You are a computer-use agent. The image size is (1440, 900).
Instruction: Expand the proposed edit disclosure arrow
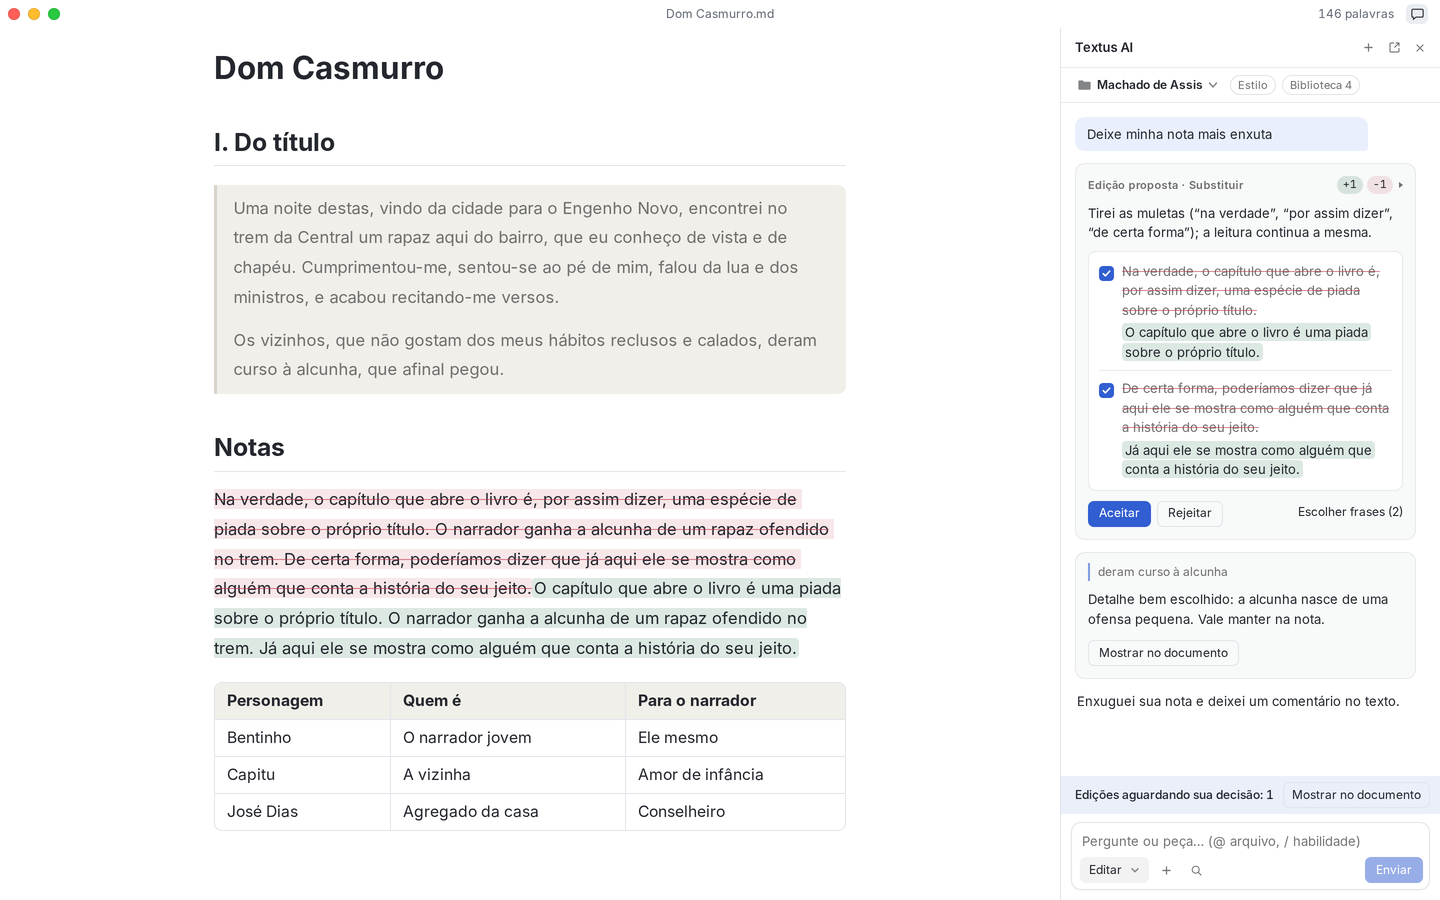1401,185
